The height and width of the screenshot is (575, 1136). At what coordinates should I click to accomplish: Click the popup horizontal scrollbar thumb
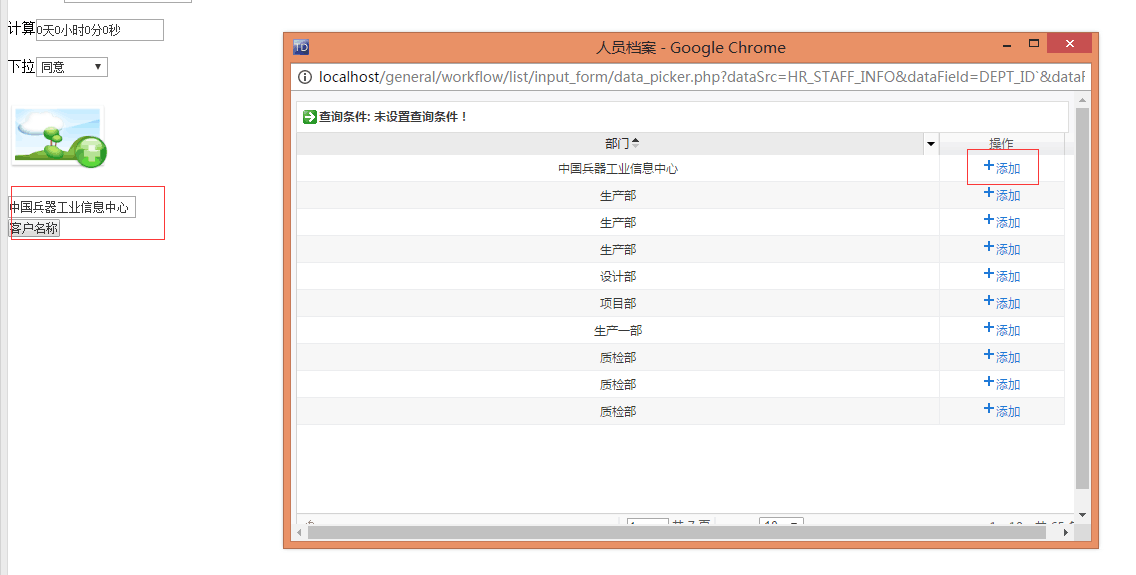[x=677, y=532]
